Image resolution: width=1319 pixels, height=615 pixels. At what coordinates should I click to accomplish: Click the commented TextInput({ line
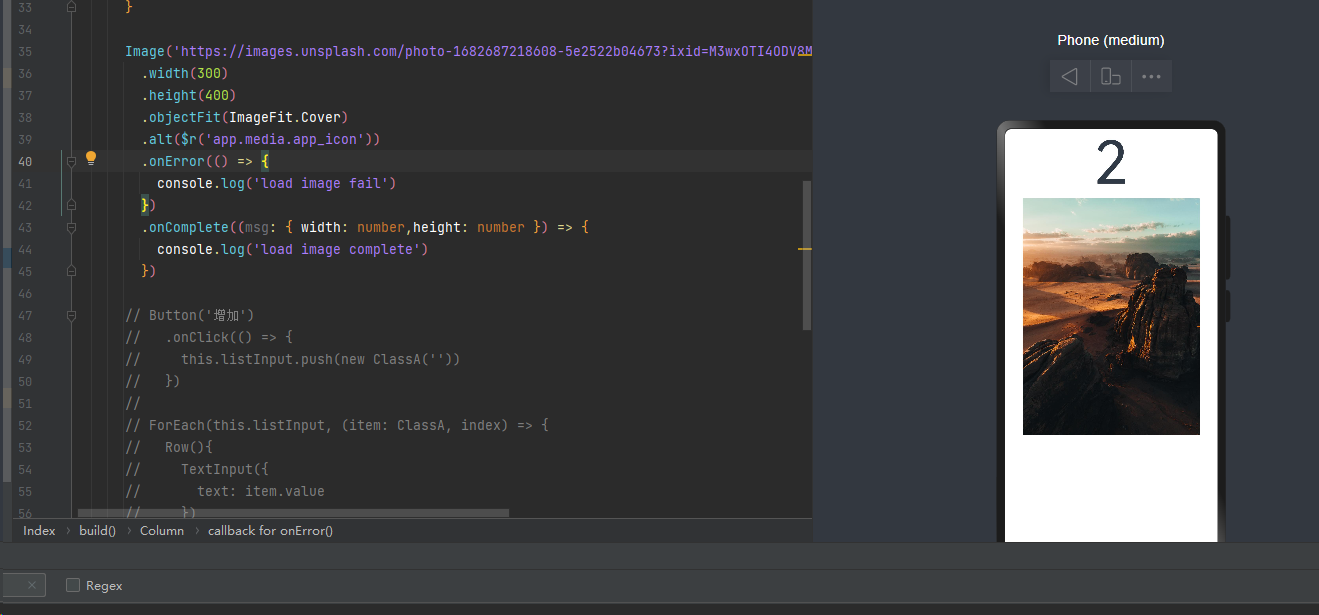click(197, 469)
